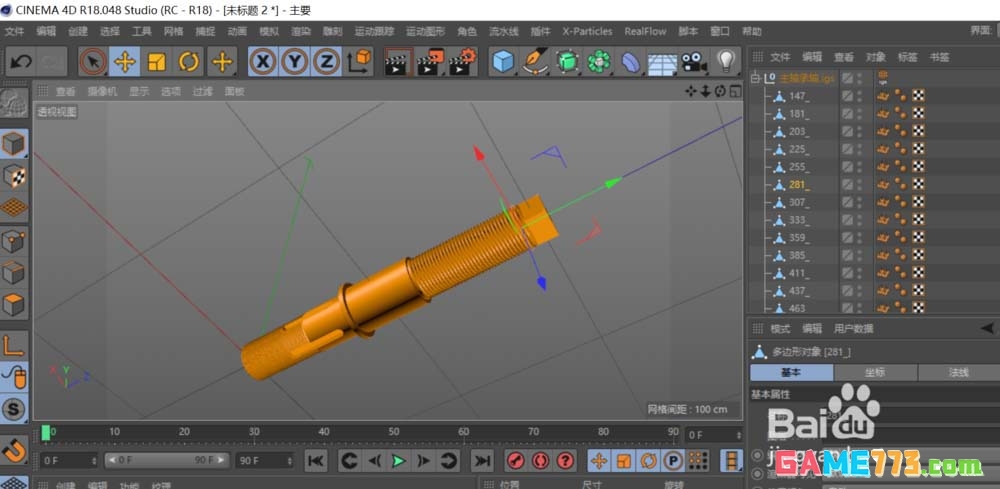
Task: Click the undo arrow icon
Action: (21, 62)
